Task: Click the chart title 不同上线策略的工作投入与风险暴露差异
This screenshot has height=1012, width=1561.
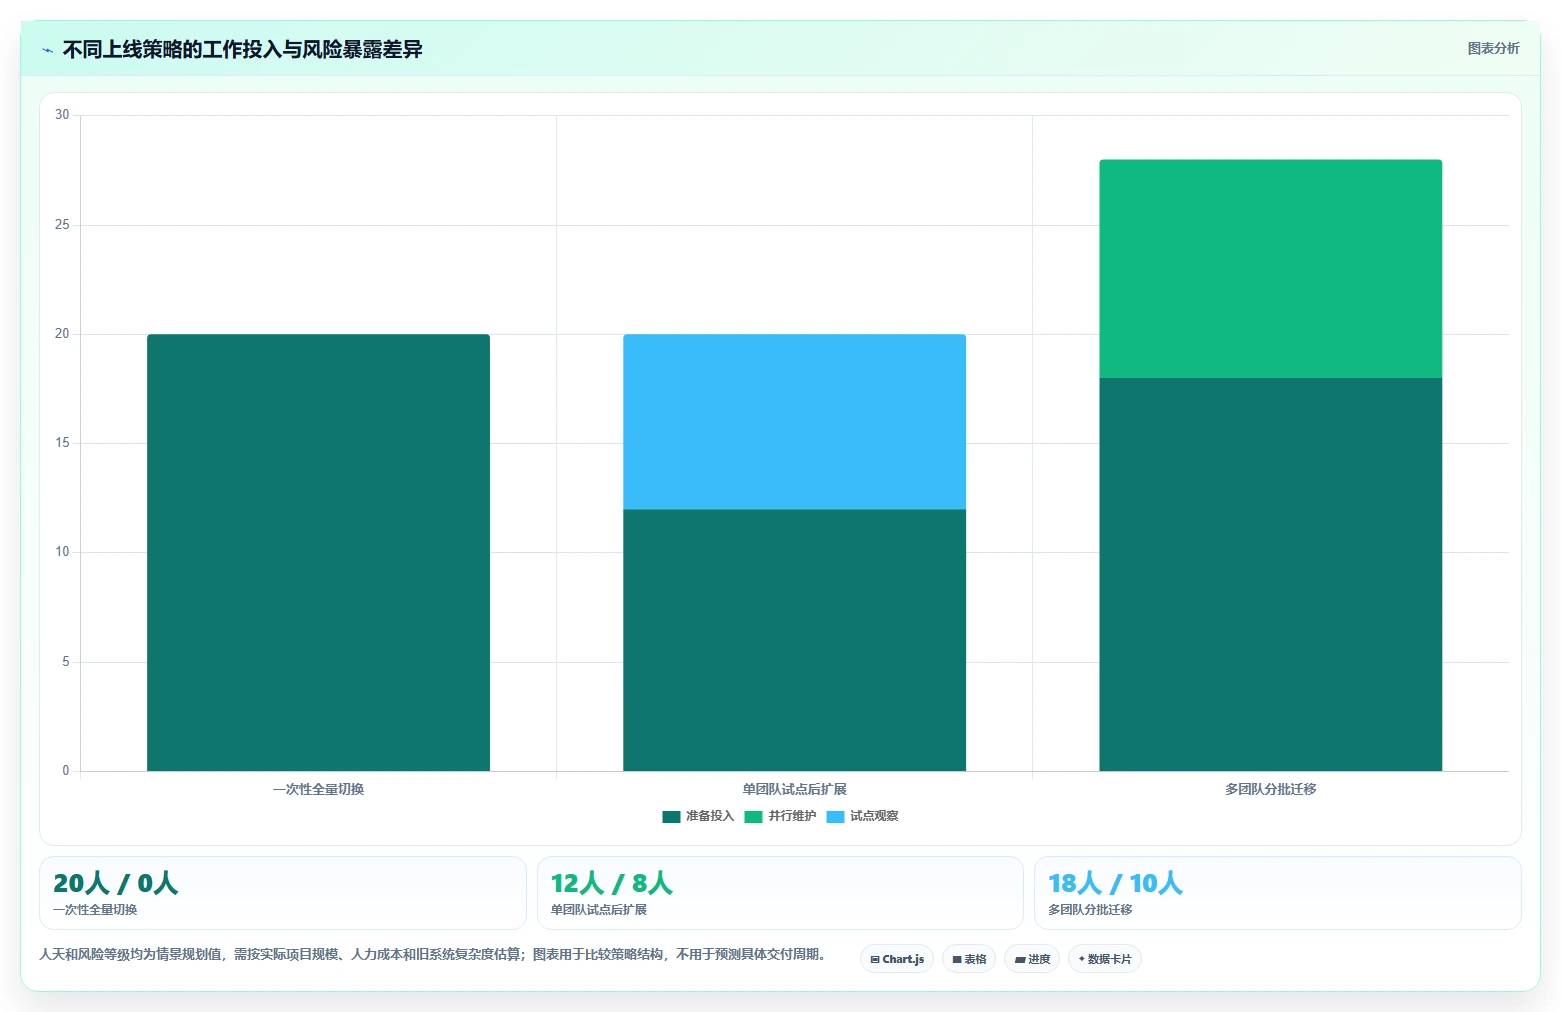Action: (242, 49)
